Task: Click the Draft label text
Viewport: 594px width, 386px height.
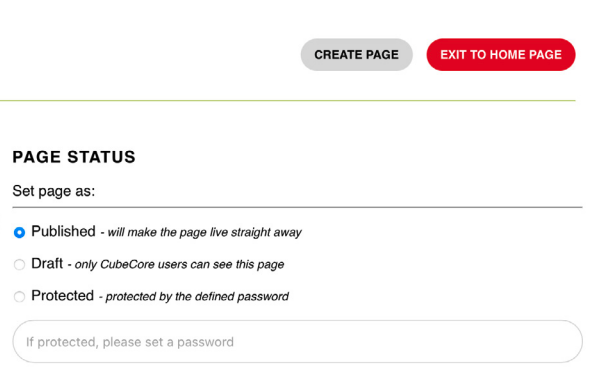Action: 47,264
